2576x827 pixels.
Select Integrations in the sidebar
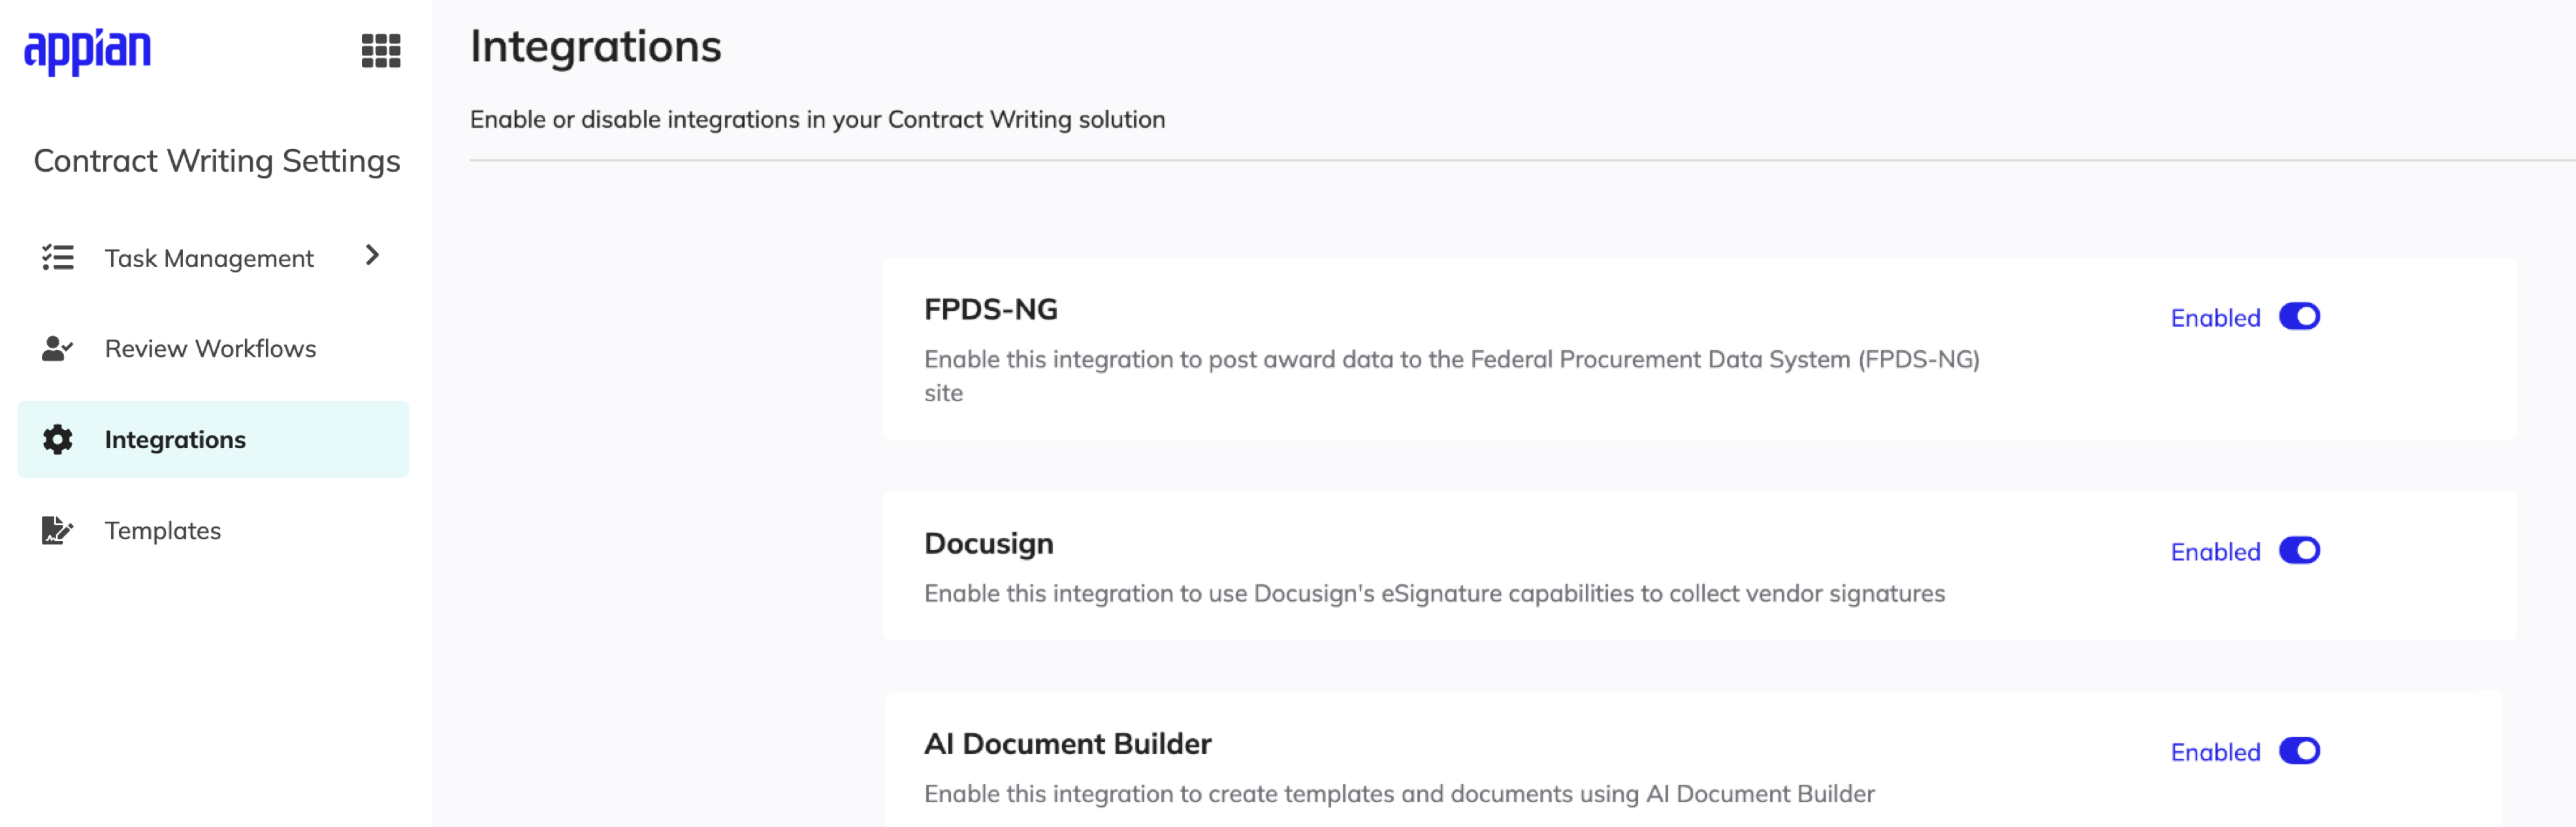coord(213,439)
